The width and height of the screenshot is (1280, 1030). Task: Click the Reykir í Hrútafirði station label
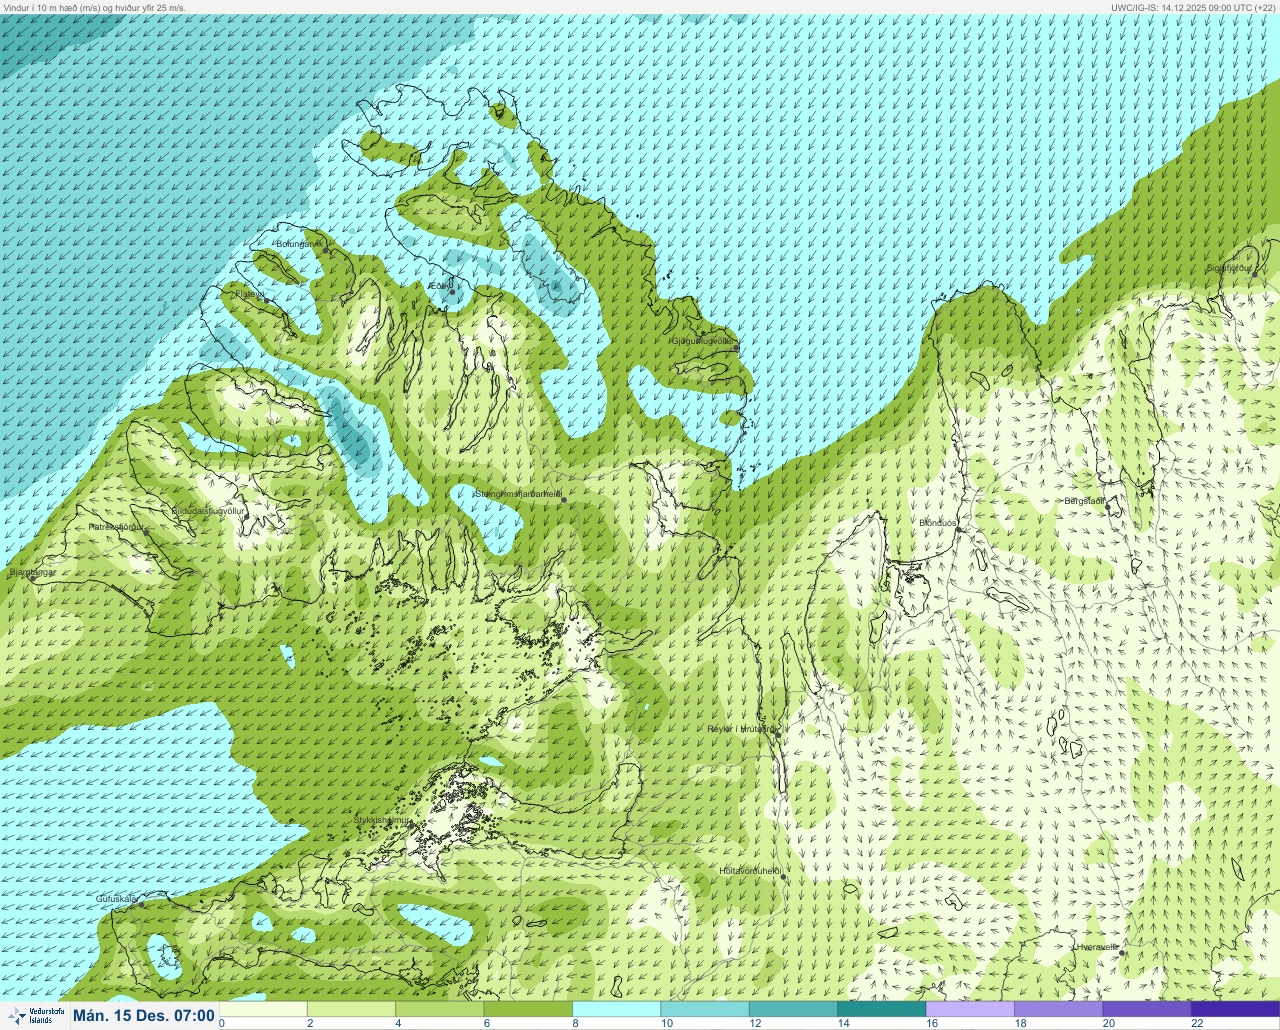[x=740, y=729]
